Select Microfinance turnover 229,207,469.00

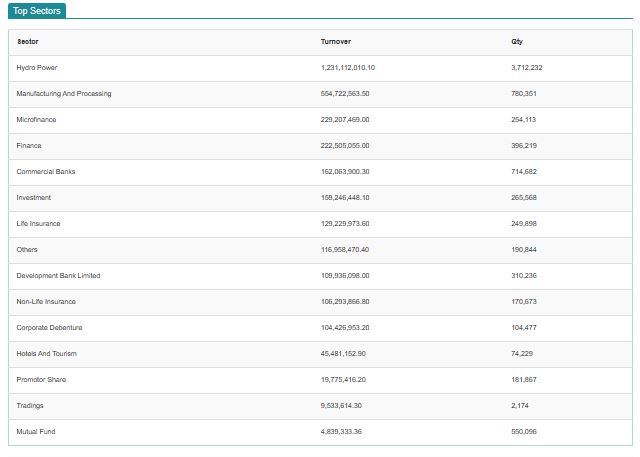tap(345, 120)
